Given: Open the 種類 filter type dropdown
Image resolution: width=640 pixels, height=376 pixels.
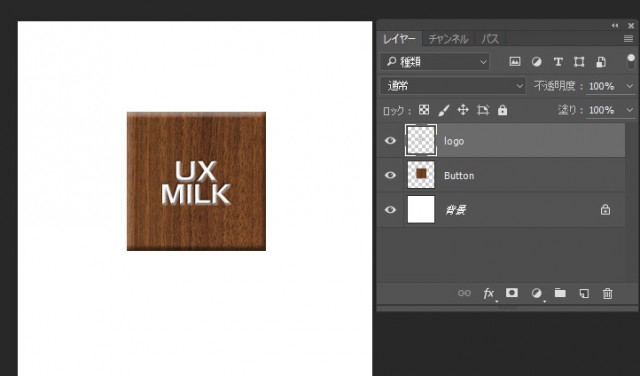Looking at the screenshot, I should (435, 62).
